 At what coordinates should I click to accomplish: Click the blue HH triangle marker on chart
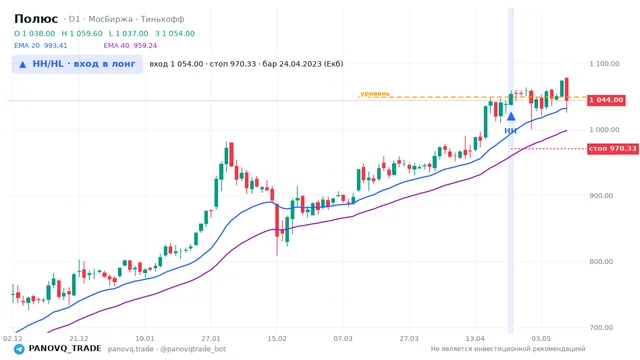pos(511,117)
